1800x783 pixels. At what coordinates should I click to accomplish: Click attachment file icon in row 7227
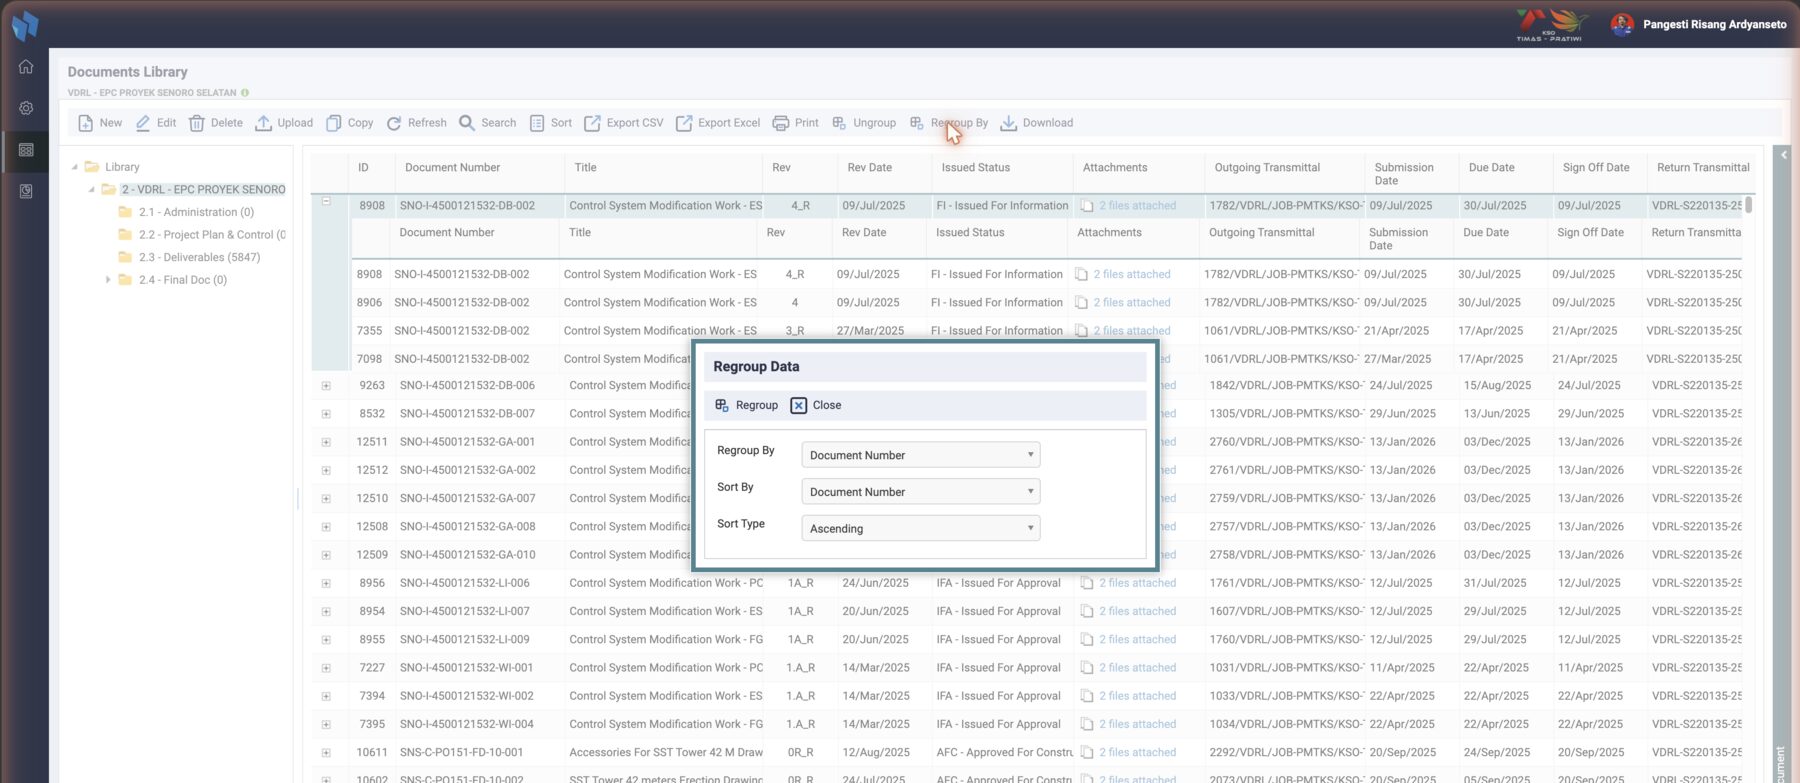(1087, 668)
